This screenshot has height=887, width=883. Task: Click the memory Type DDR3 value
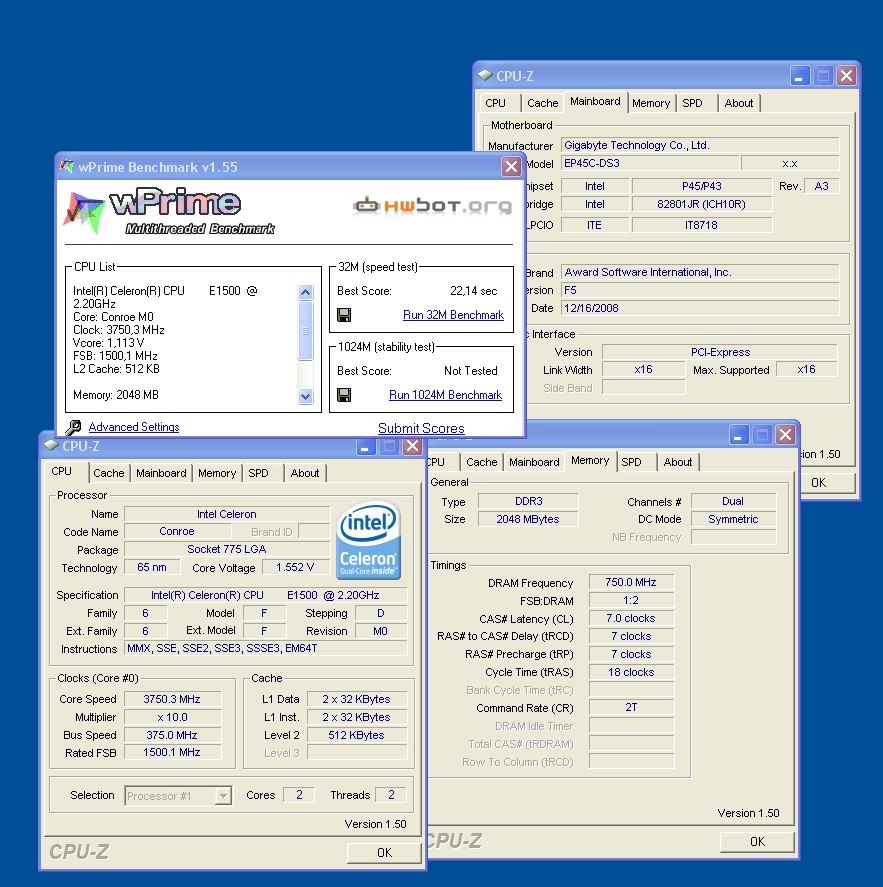coord(528,501)
